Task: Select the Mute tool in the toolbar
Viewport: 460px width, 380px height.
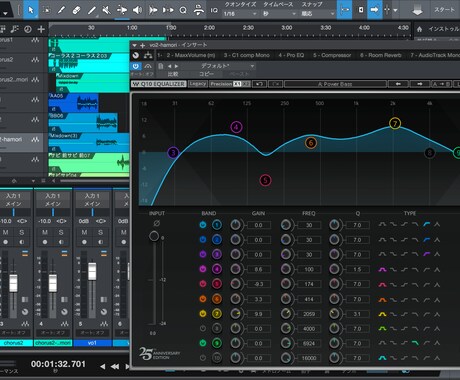Action: [x=106, y=10]
